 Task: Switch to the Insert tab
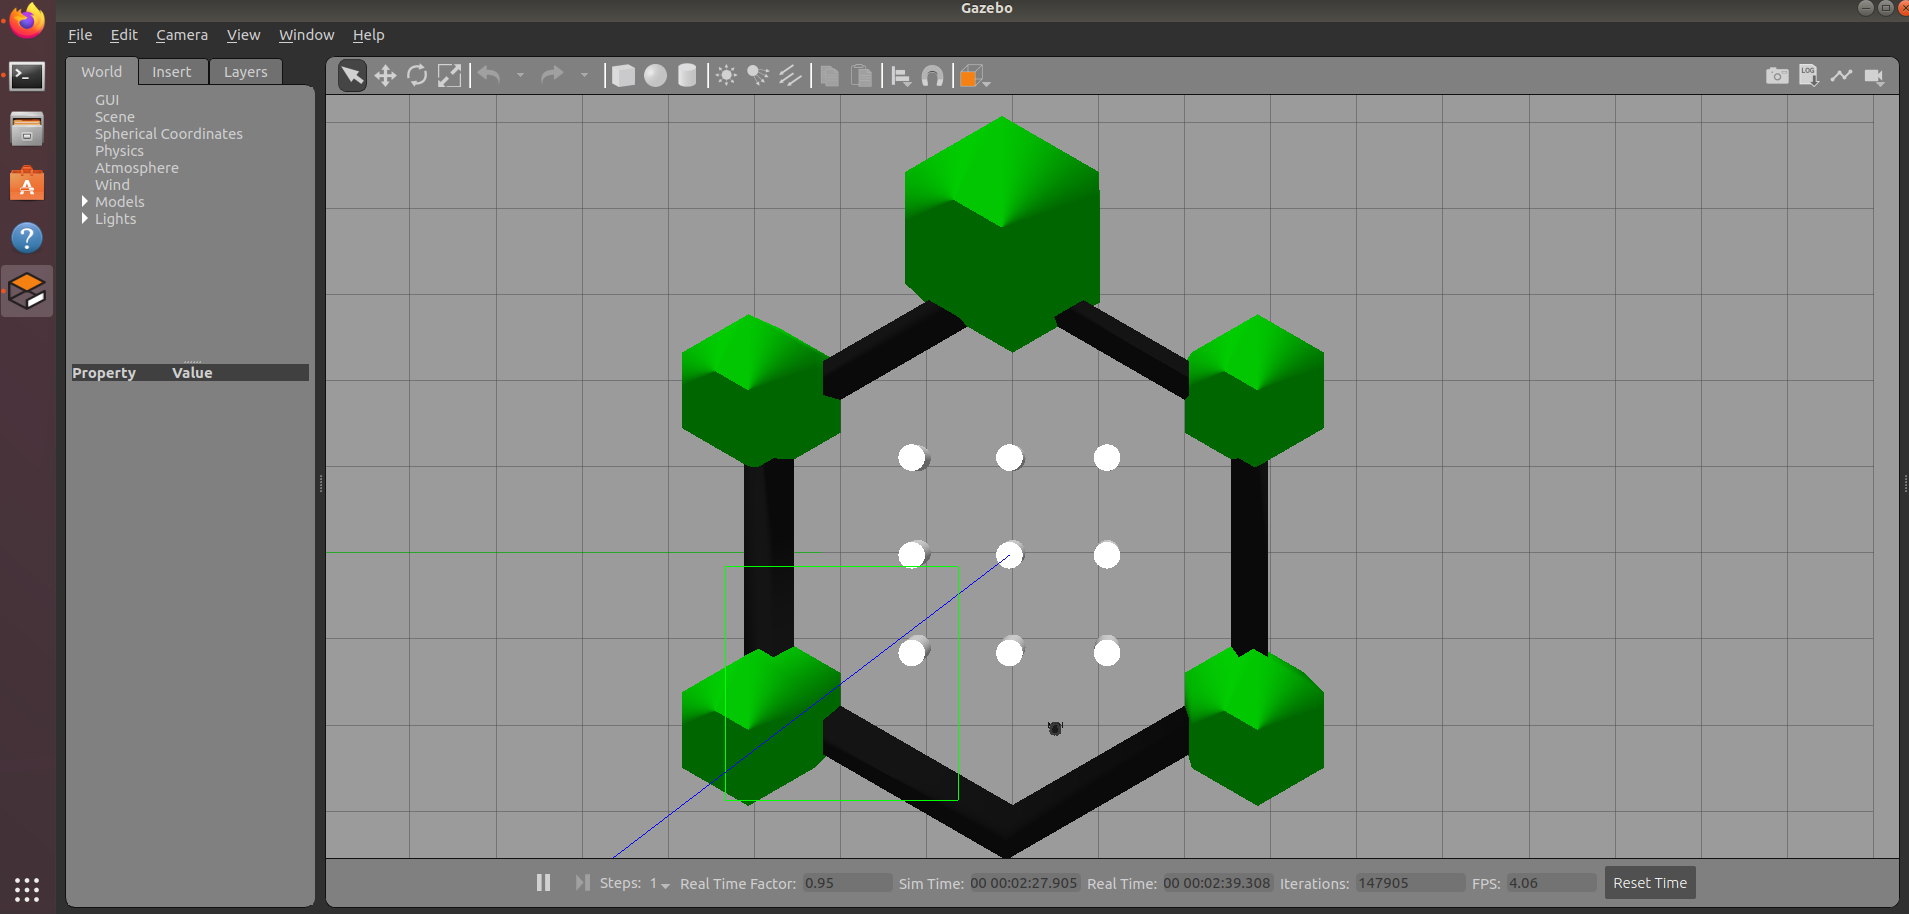172,72
